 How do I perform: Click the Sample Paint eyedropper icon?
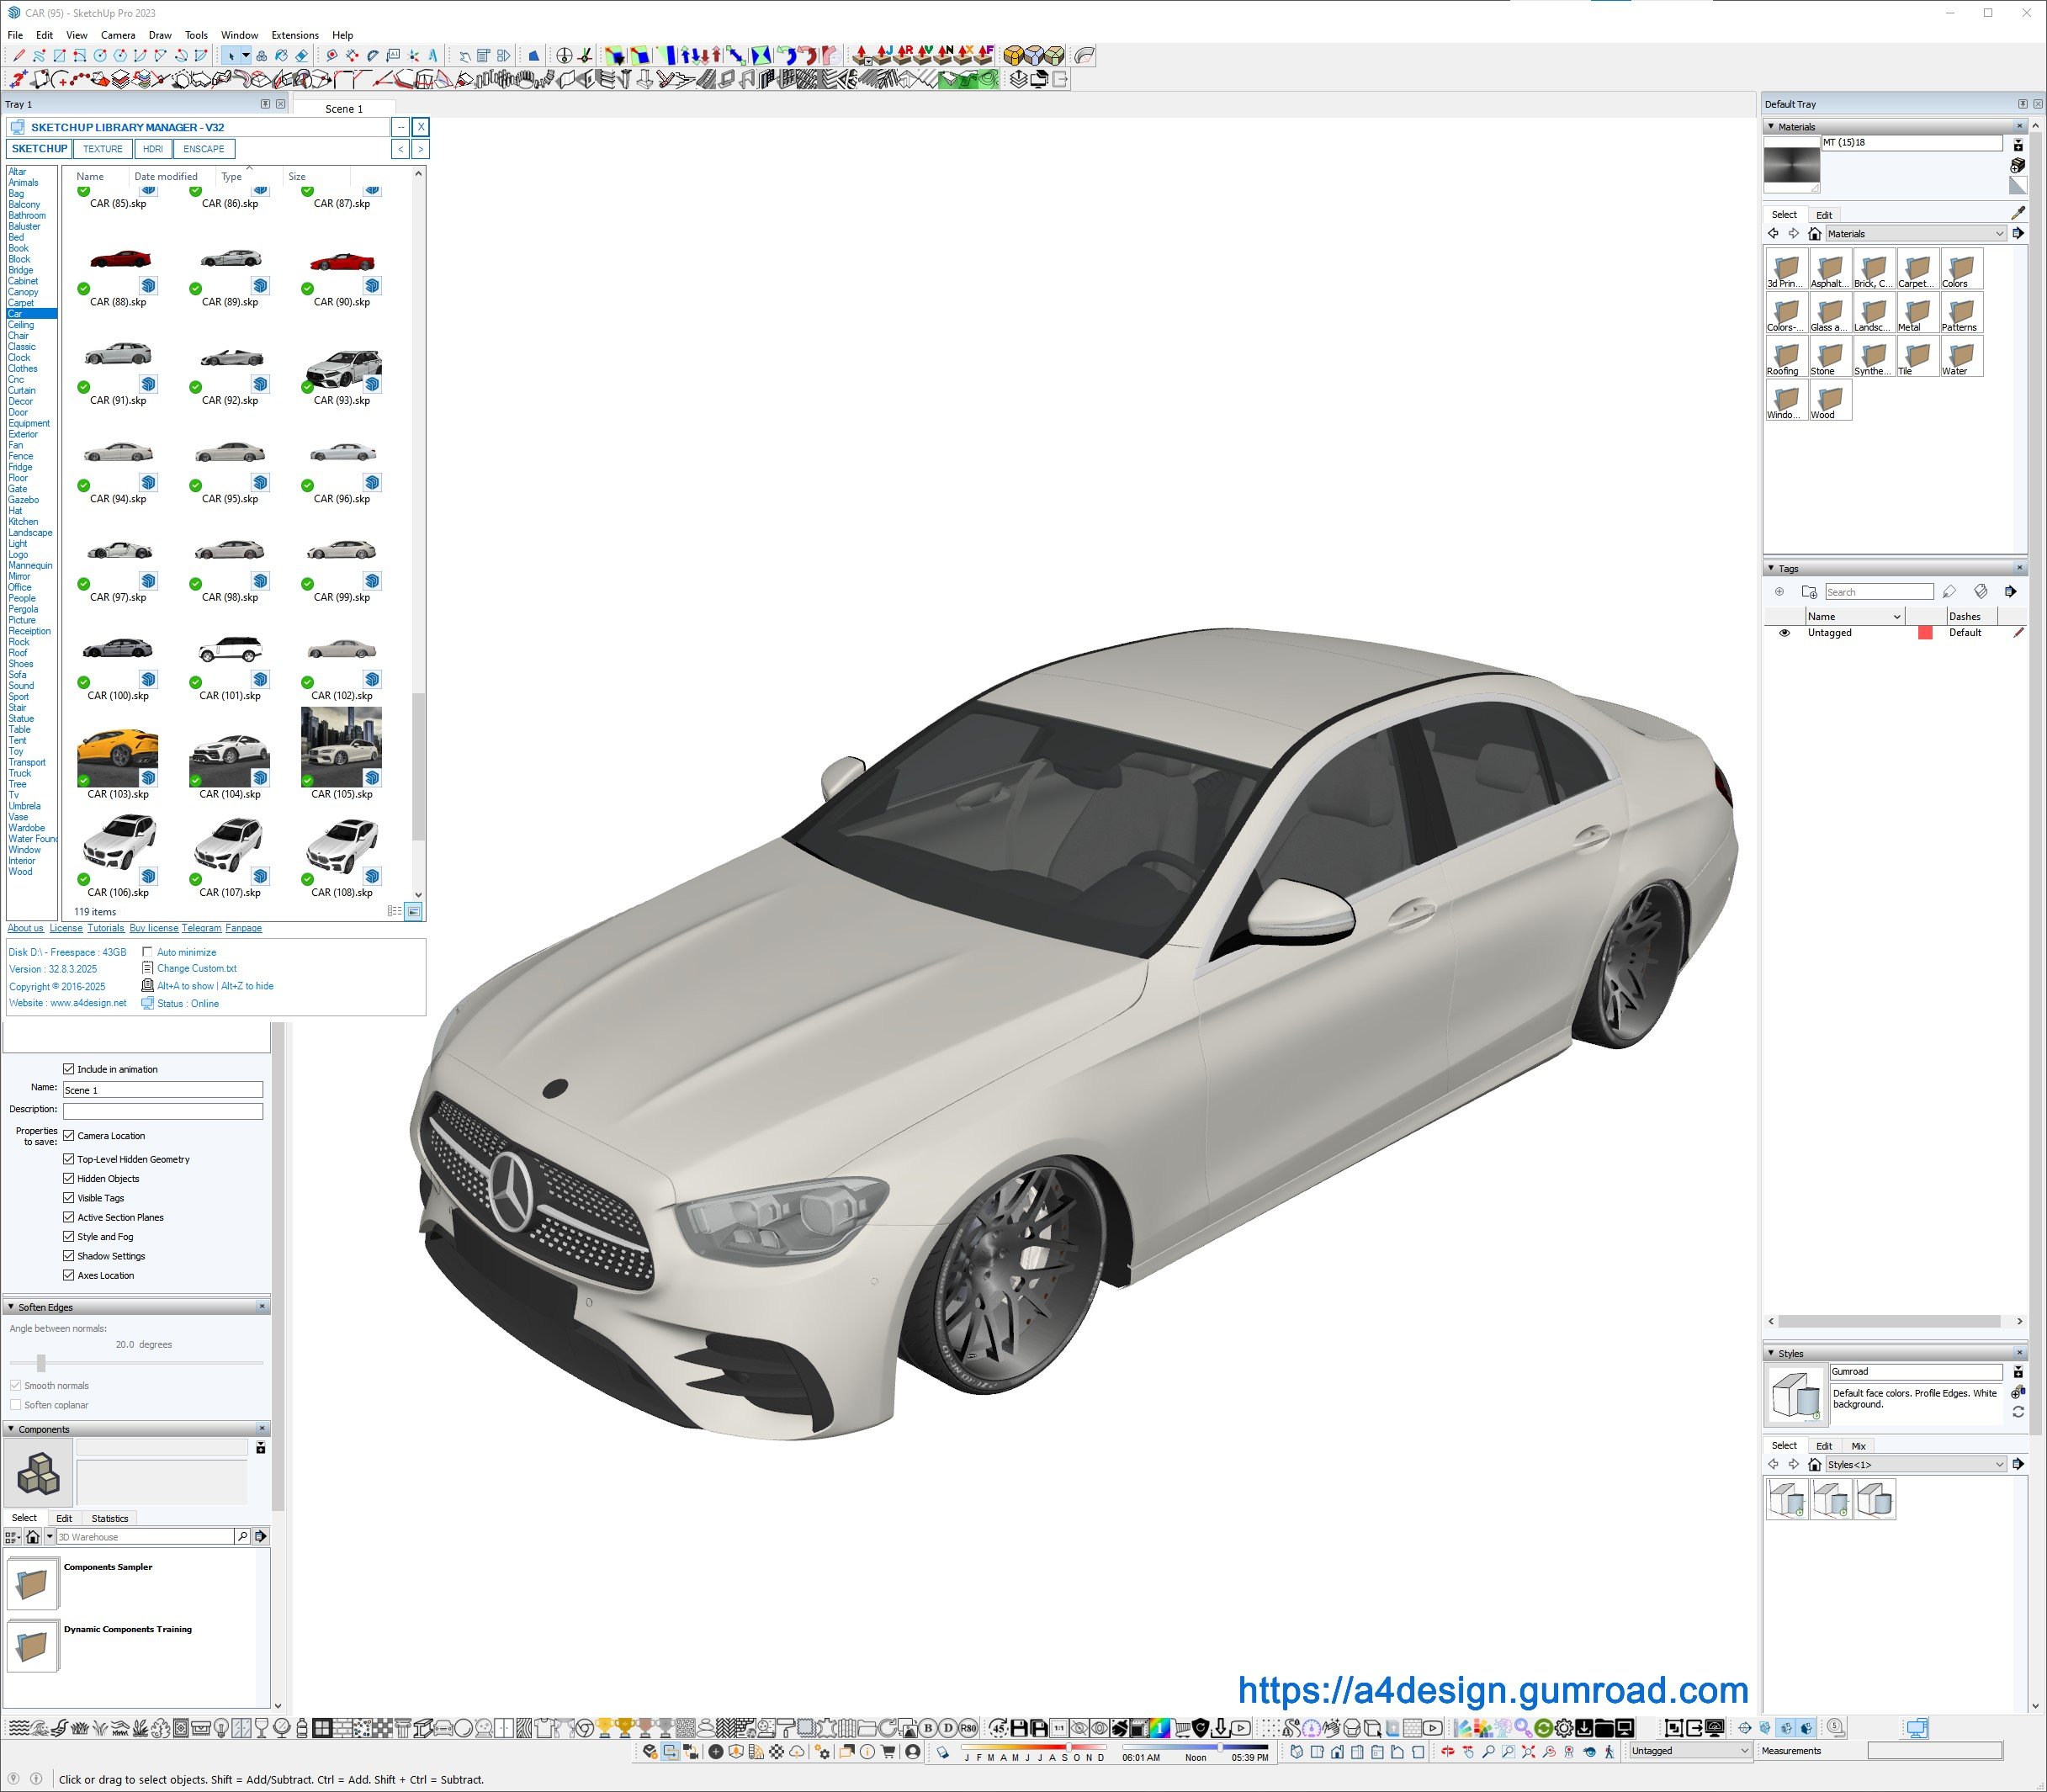(x=2018, y=213)
